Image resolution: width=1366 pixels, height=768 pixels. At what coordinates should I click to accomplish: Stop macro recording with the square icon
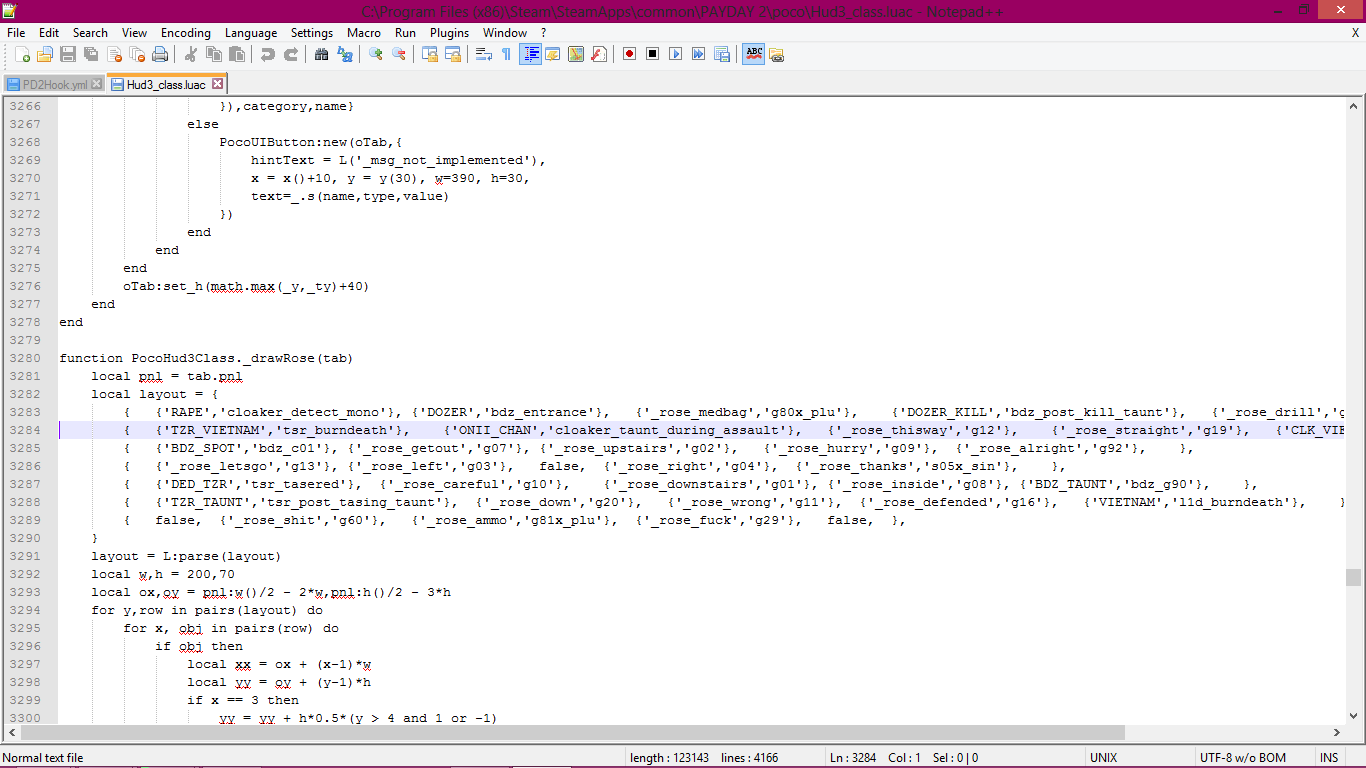[x=652, y=54]
